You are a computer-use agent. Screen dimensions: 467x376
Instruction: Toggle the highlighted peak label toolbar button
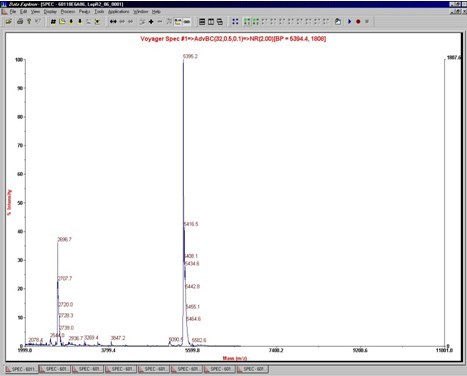178,22
